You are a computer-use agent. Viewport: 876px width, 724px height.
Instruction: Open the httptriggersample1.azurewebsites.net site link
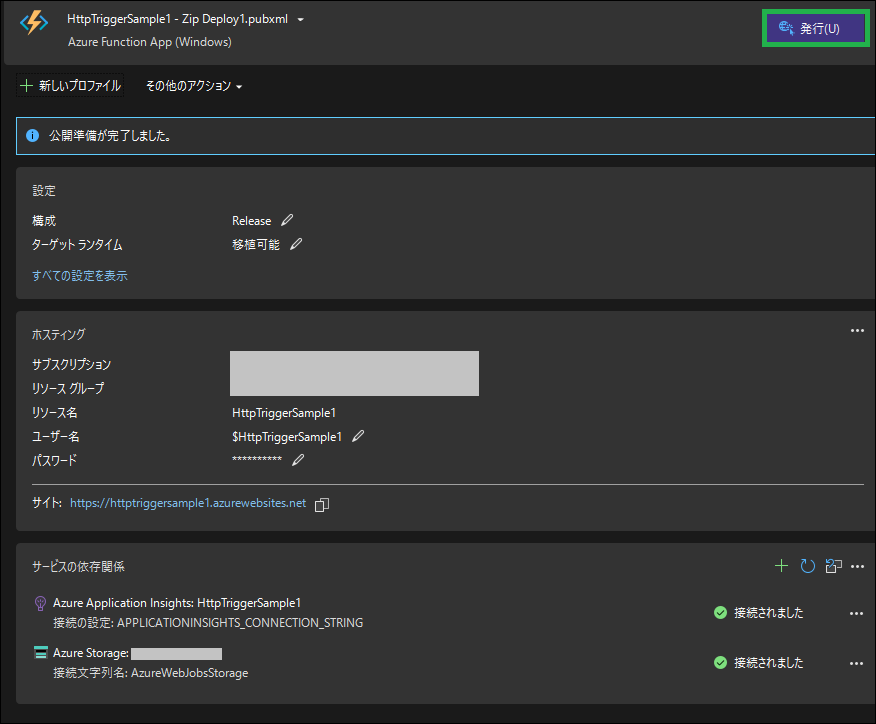188,503
